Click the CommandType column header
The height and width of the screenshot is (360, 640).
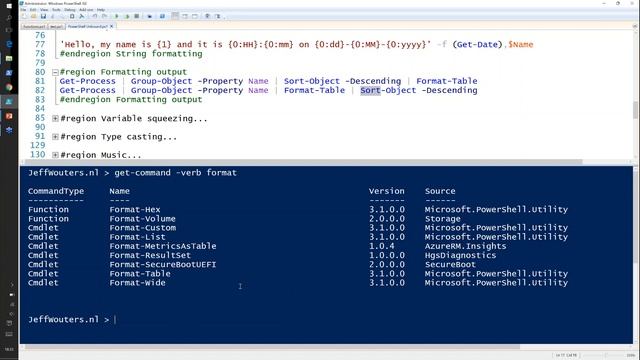pyautogui.click(x=56, y=191)
